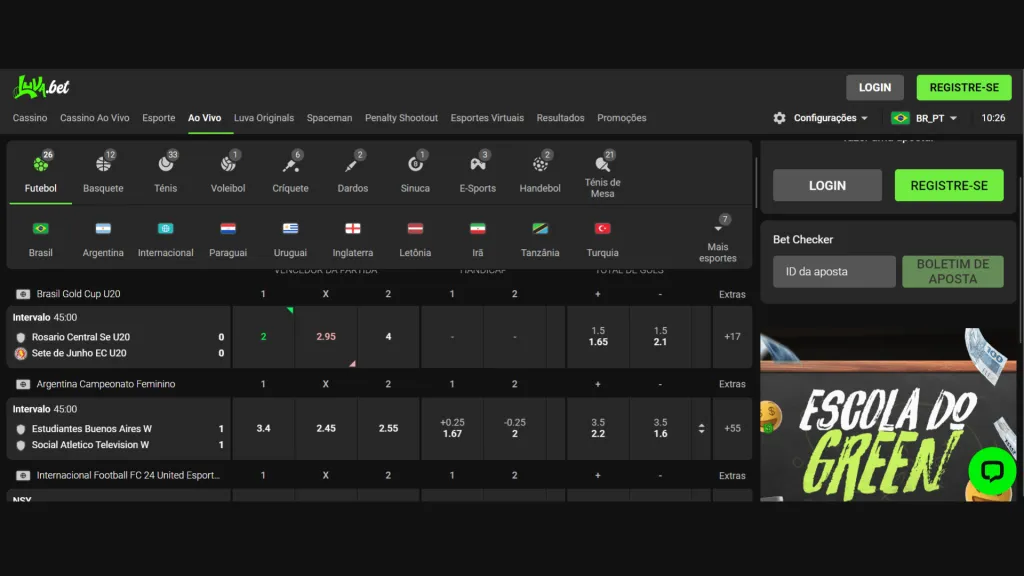Screen dimensions: 1024x576
Task: Select the Críquete sport icon
Action: (291, 163)
